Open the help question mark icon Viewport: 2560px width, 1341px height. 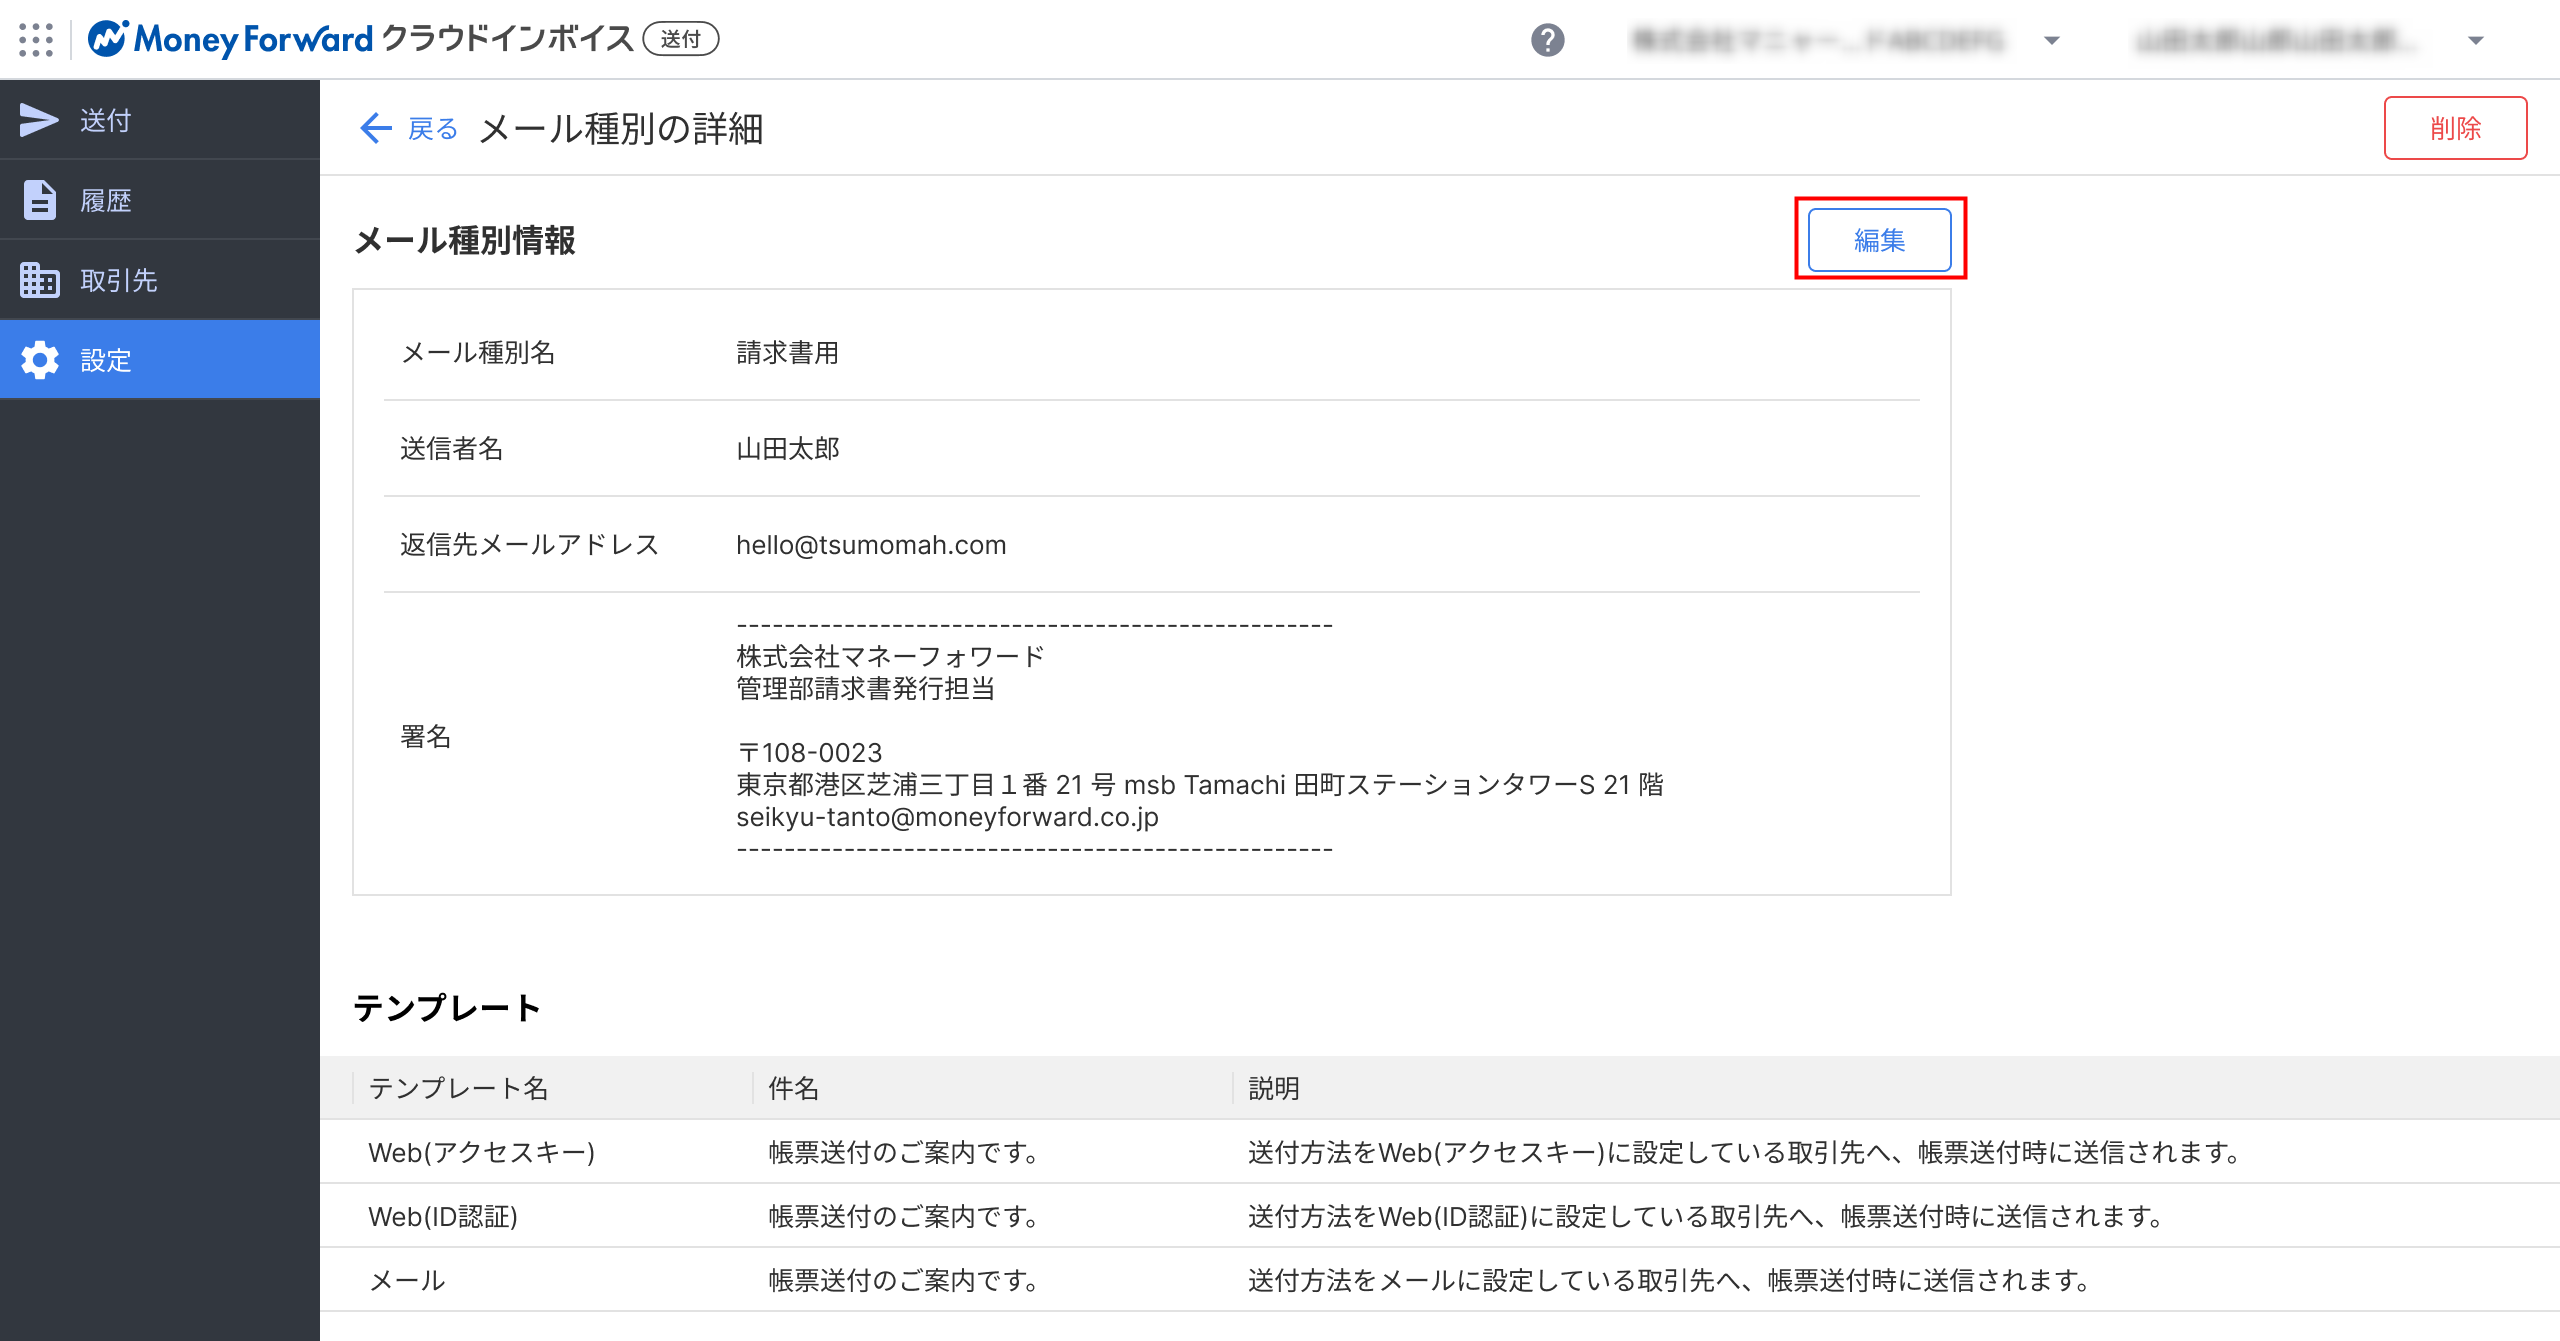click(1547, 40)
